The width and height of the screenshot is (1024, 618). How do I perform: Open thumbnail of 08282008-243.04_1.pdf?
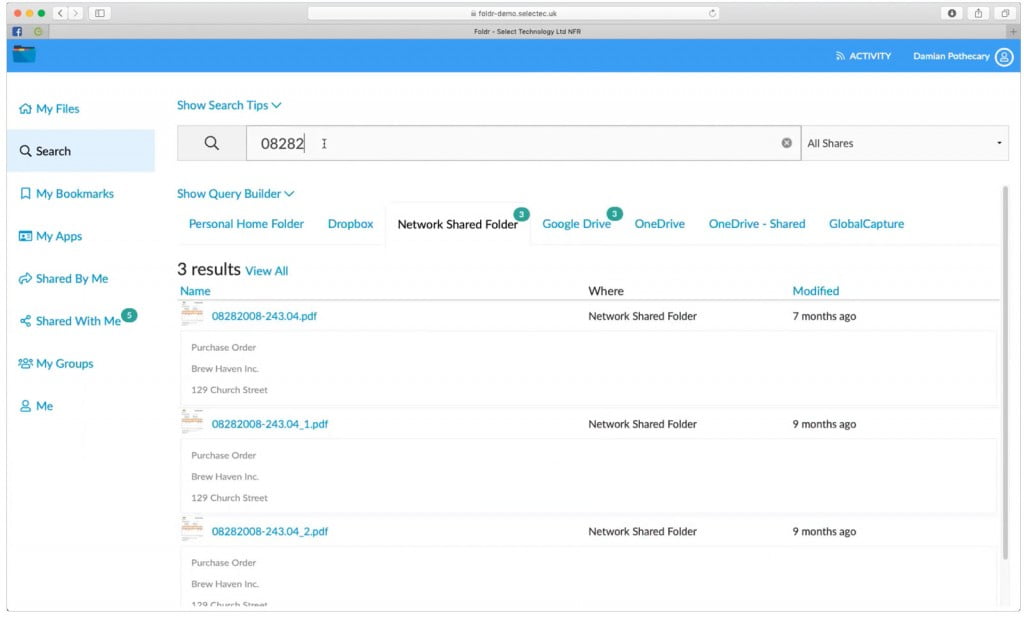click(x=192, y=421)
